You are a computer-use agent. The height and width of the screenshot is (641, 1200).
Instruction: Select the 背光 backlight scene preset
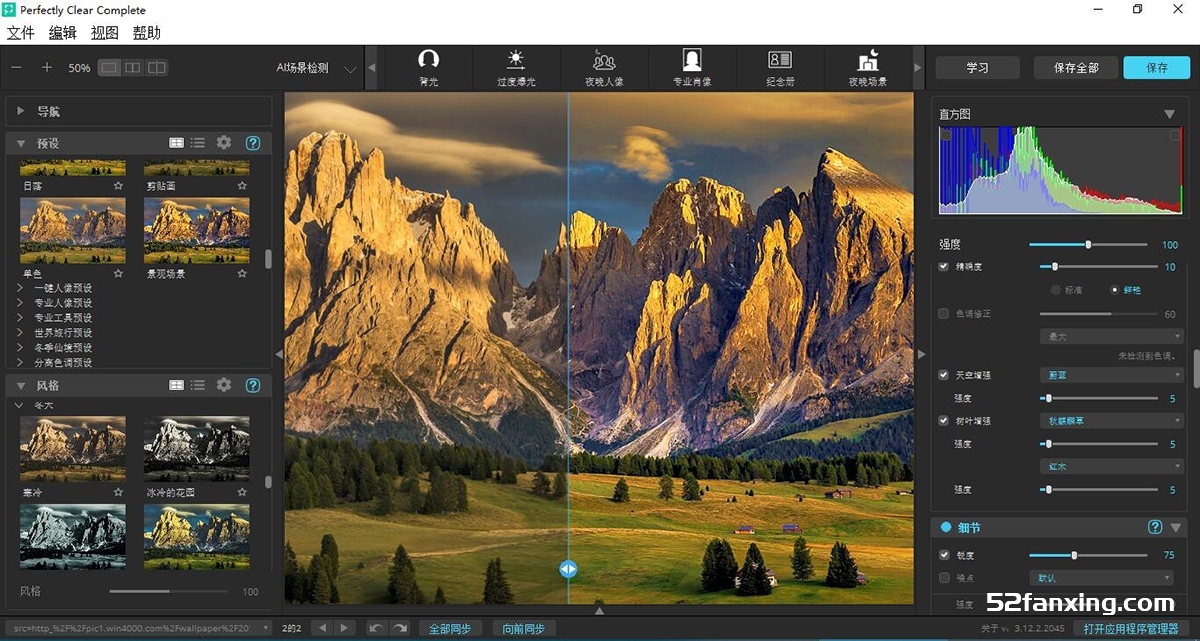click(x=429, y=67)
